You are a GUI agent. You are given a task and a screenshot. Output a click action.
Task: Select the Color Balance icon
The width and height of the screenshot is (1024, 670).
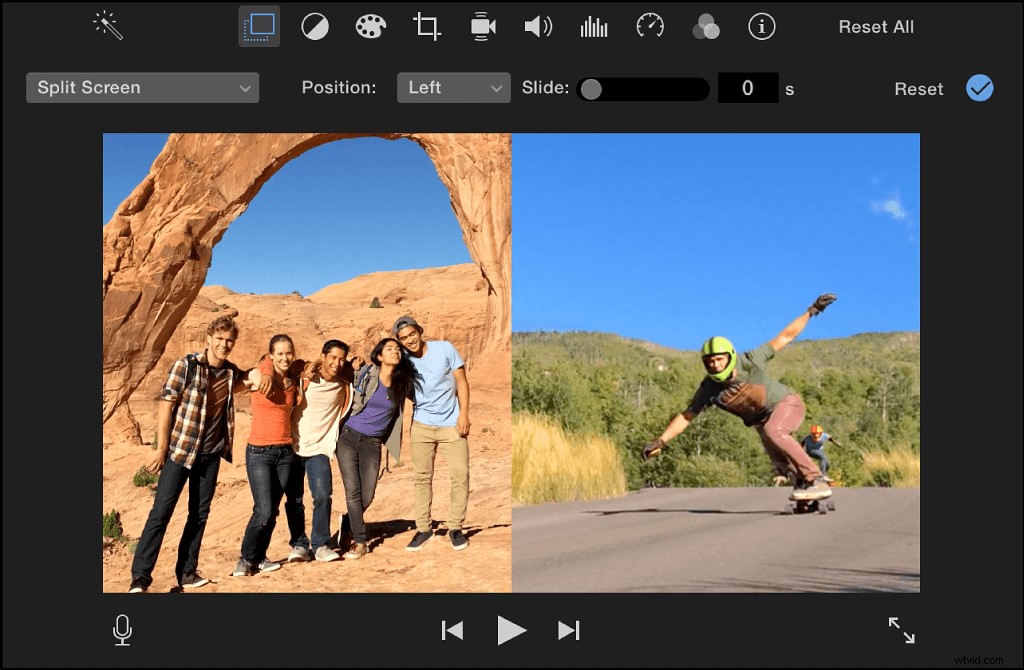315,26
